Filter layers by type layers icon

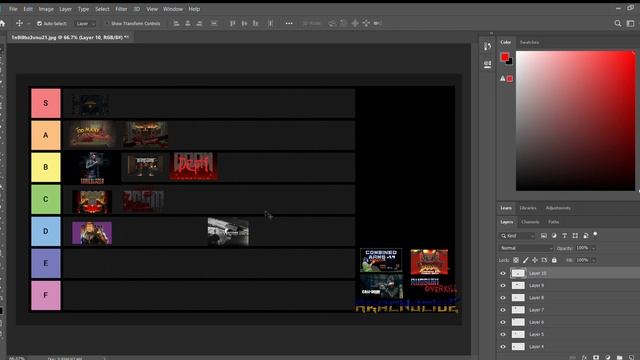(564, 236)
